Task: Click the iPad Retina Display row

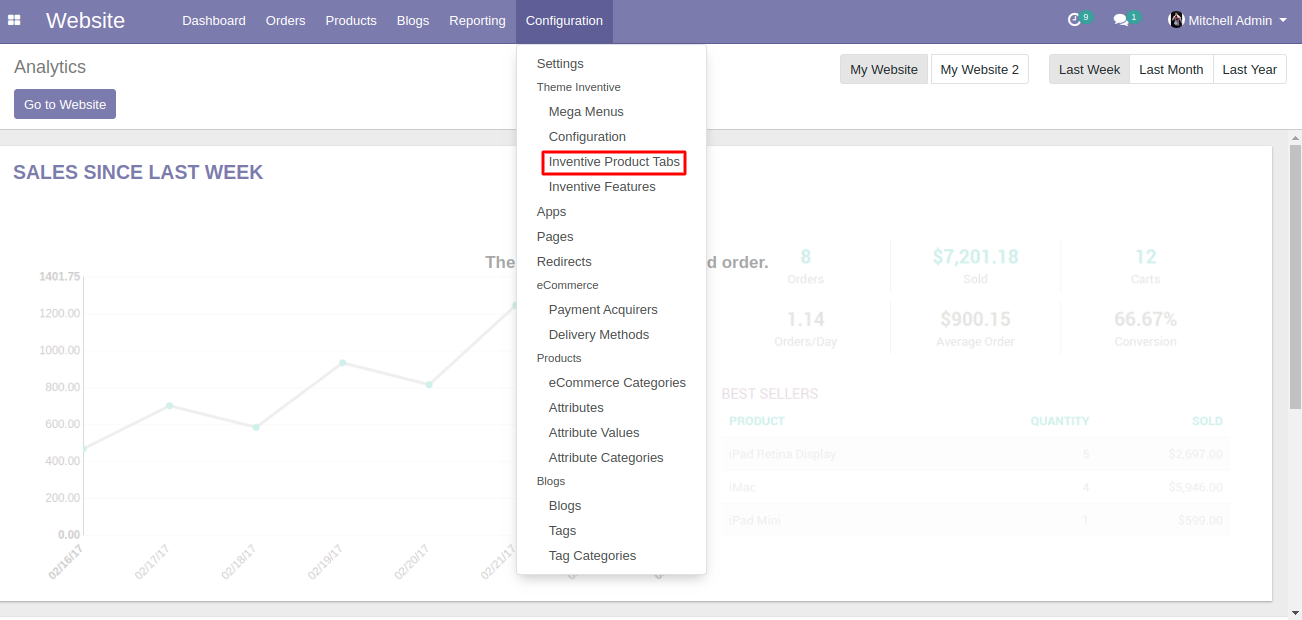Action: tap(975, 454)
